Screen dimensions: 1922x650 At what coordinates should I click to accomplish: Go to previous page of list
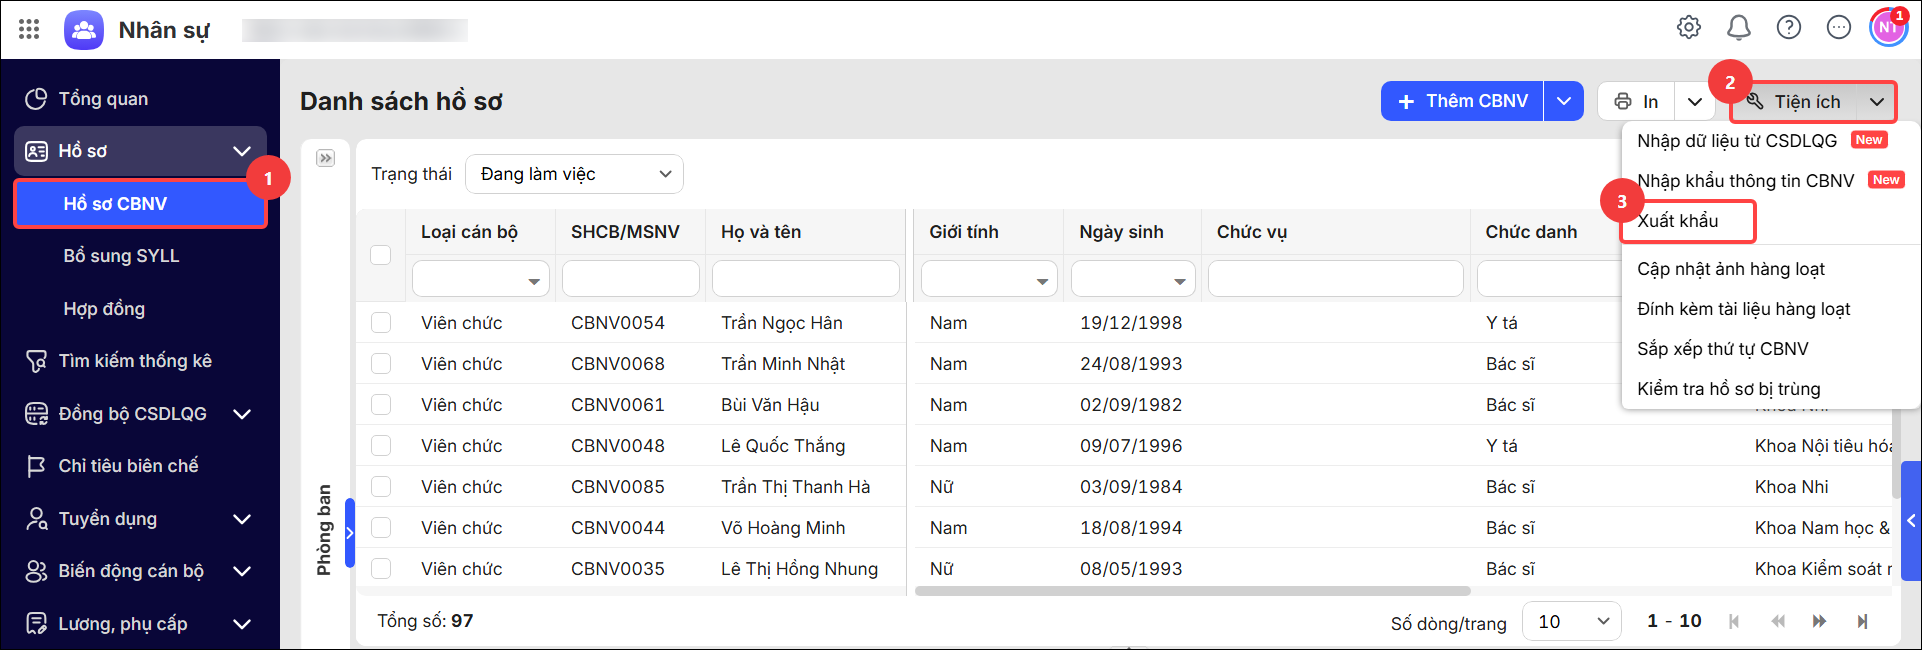1778,621
